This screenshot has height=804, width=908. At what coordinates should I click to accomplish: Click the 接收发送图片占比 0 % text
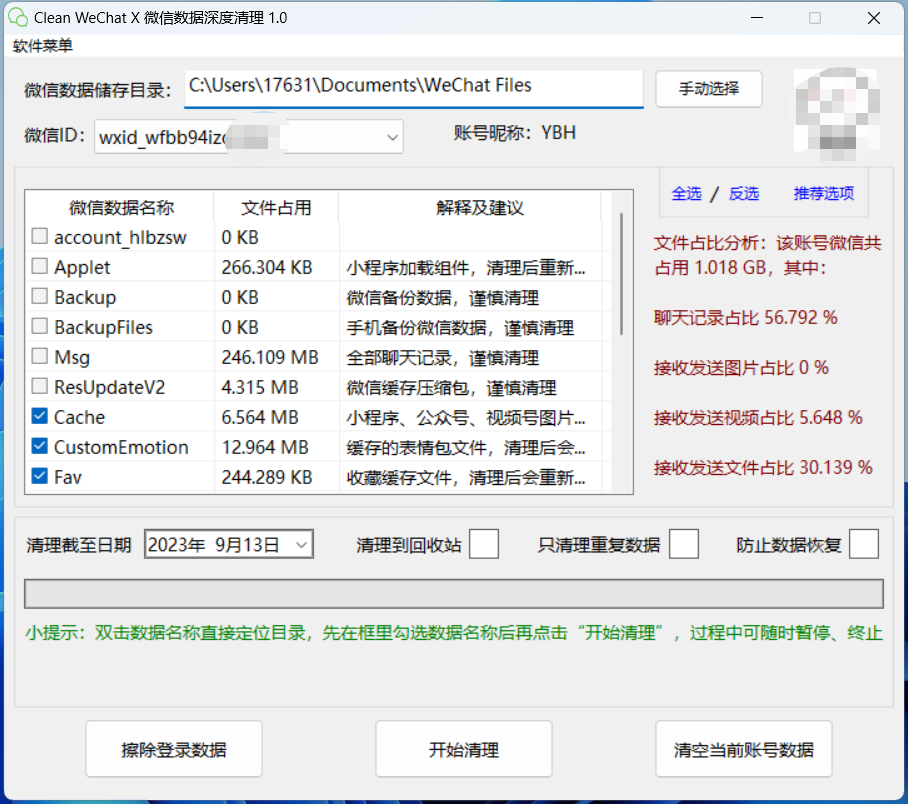(741, 367)
